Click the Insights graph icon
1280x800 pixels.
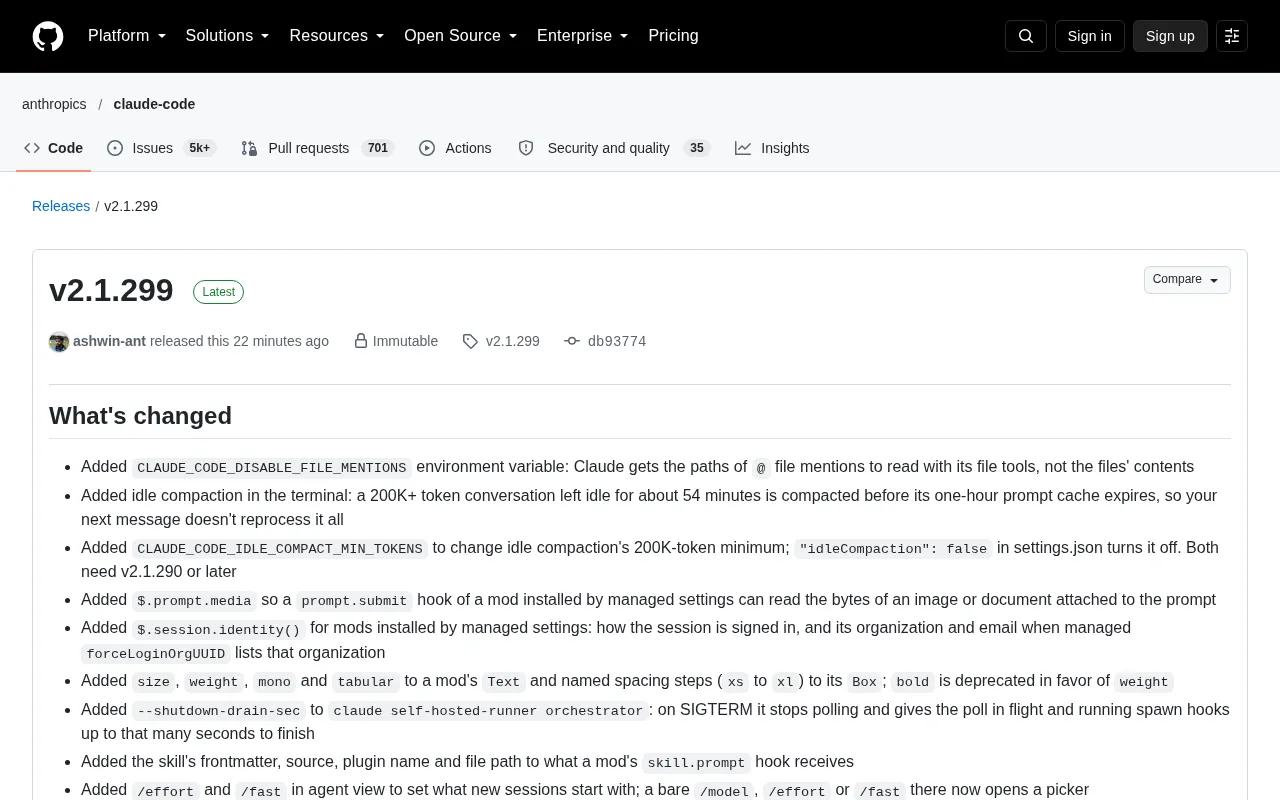pyautogui.click(x=743, y=148)
